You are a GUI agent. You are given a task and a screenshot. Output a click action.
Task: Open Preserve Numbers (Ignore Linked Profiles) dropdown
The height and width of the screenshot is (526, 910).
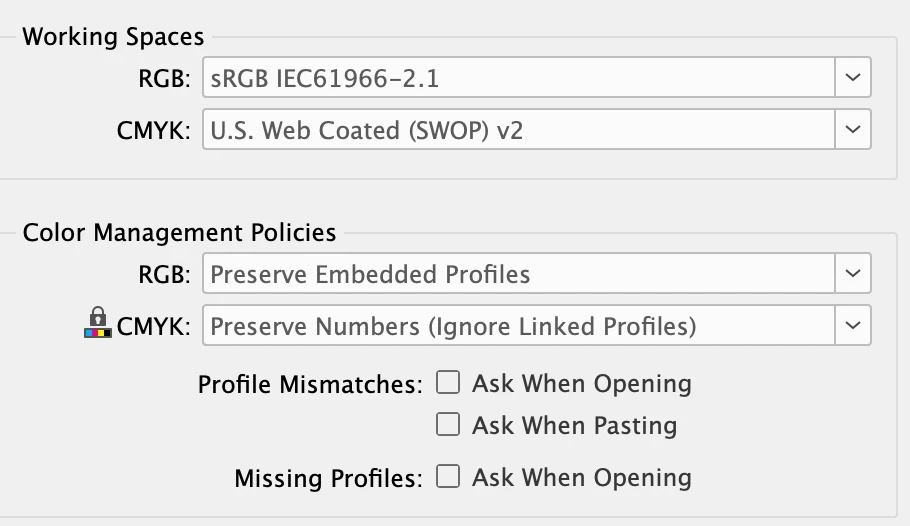[518, 325]
